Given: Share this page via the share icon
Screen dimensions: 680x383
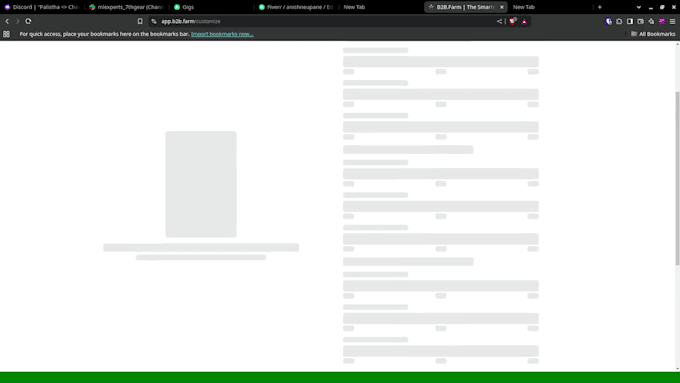Looking at the screenshot, I should (x=499, y=21).
